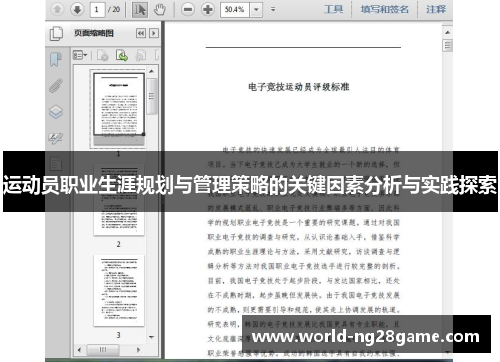Select page 3 thumbnail

(119, 290)
